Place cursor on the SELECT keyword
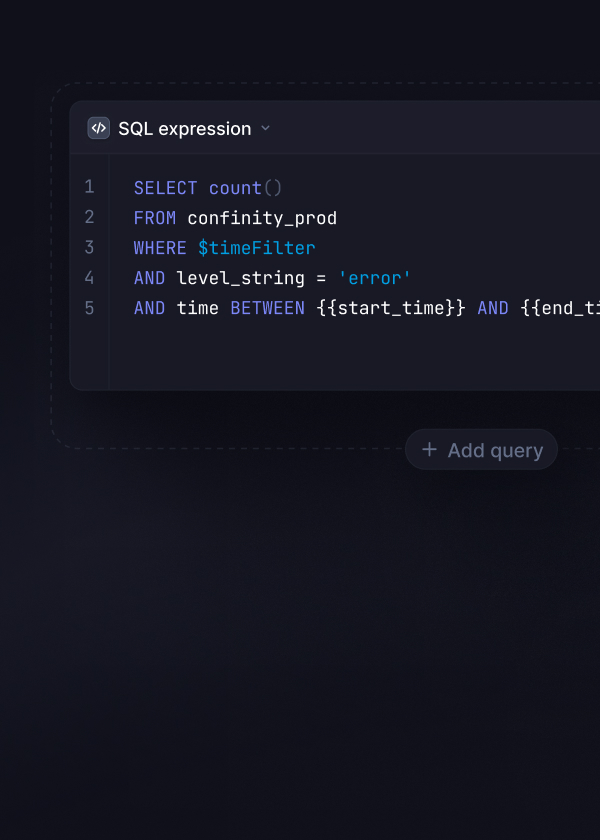This screenshot has width=600, height=840. [165, 188]
